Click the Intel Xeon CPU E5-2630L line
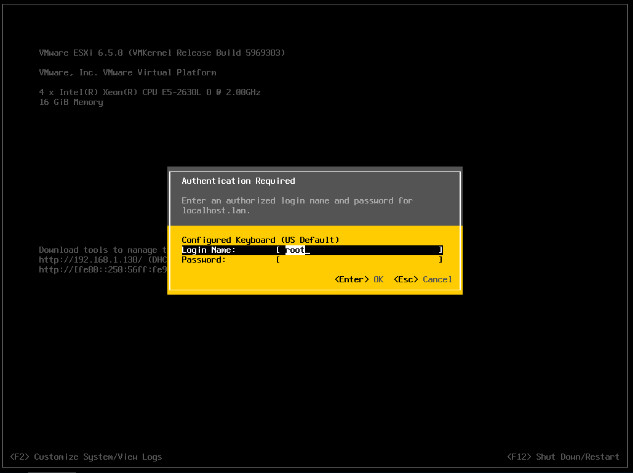 tap(149, 92)
